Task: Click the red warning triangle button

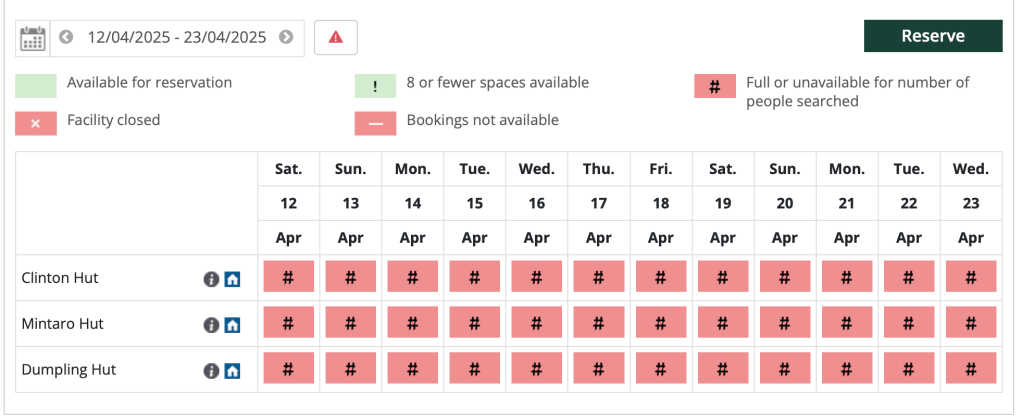Action: tap(336, 38)
